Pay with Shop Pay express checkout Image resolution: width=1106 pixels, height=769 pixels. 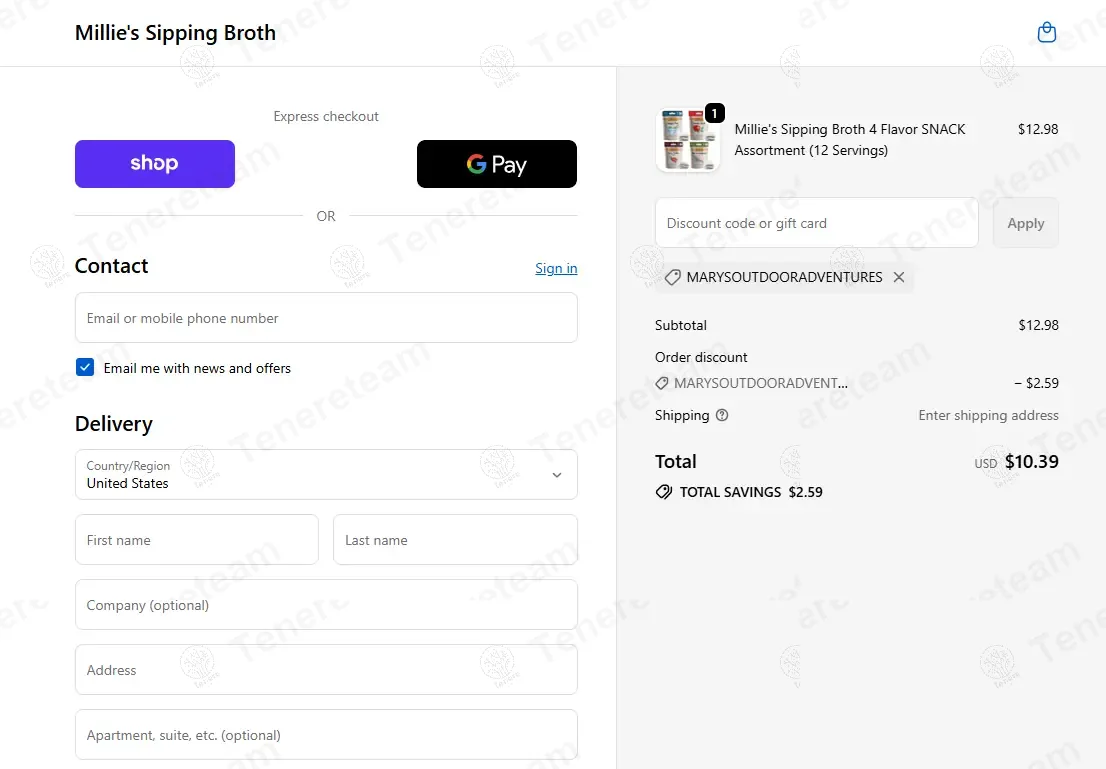[155, 164]
